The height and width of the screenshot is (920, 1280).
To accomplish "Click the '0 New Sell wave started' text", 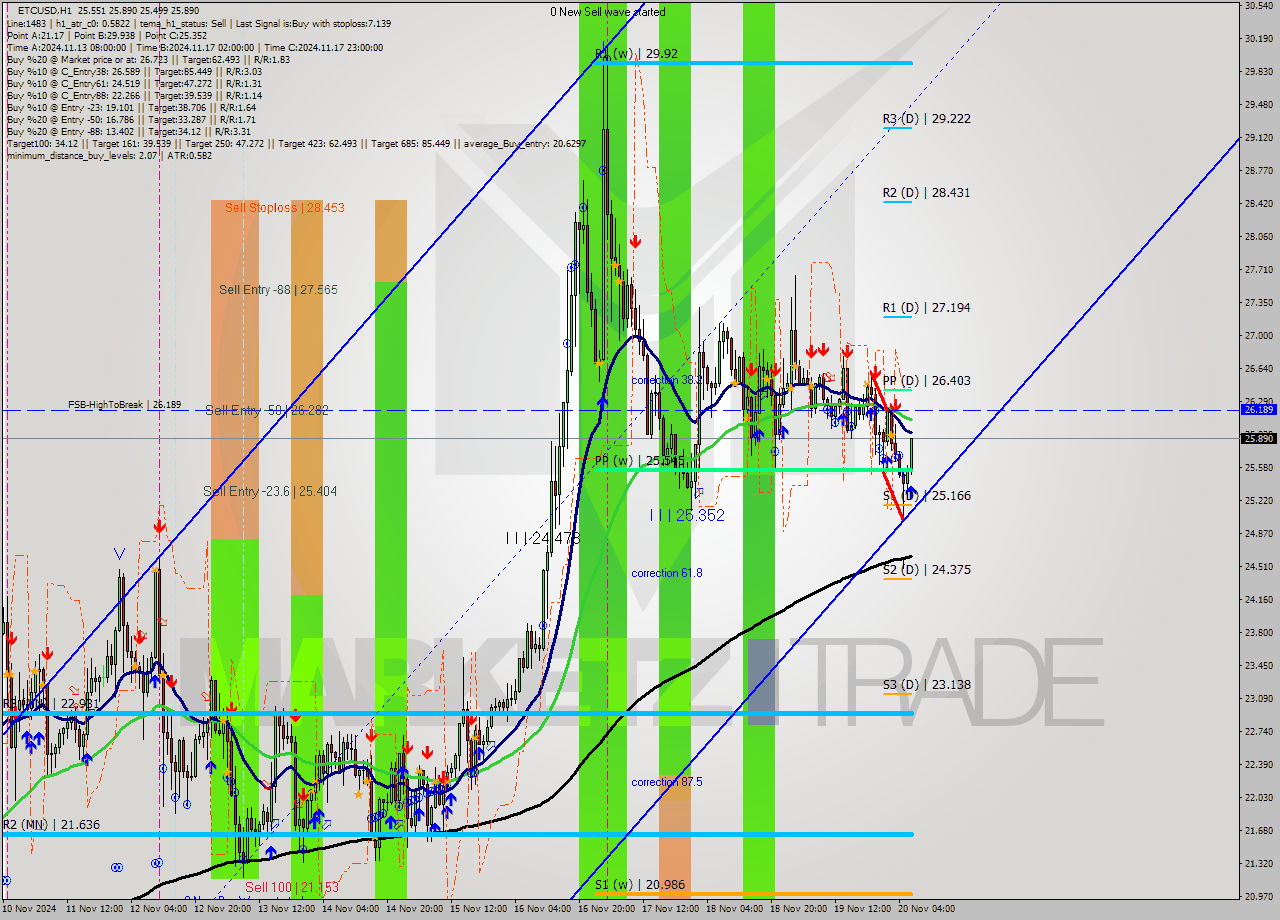I will coord(607,12).
